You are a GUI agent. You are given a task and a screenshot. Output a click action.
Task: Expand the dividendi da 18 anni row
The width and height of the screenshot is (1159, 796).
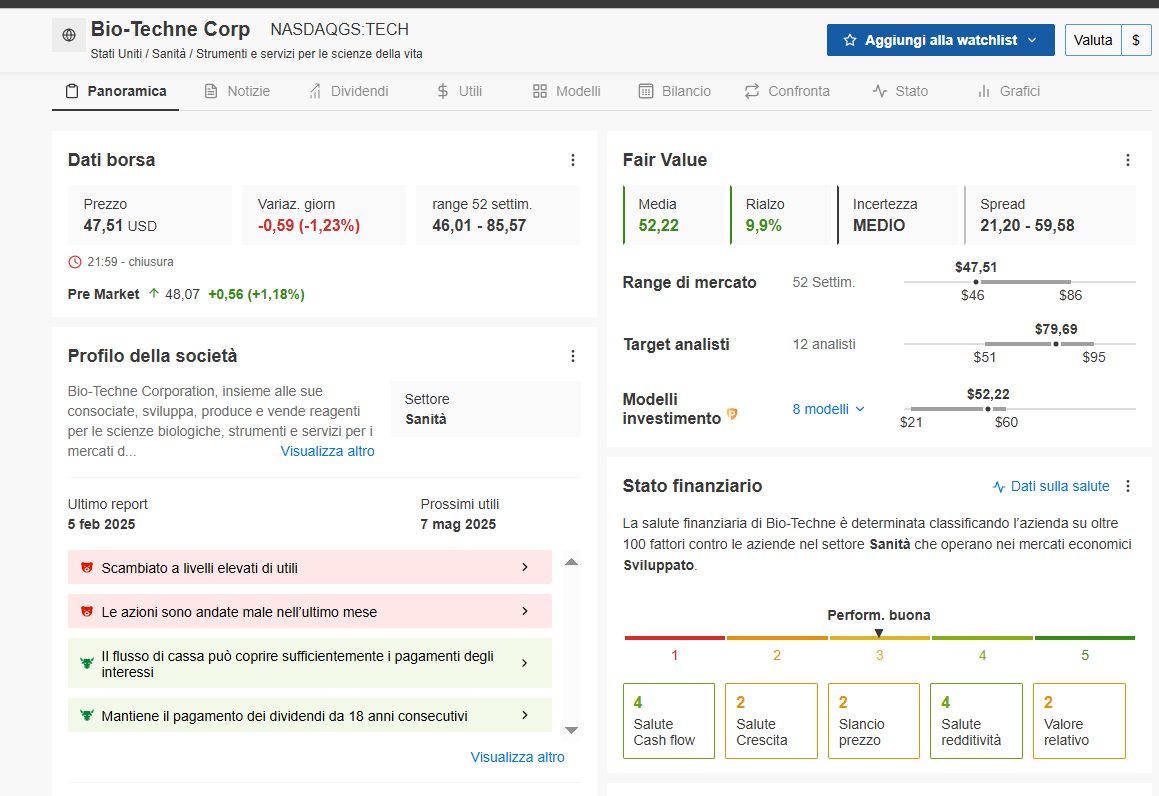[310, 715]
